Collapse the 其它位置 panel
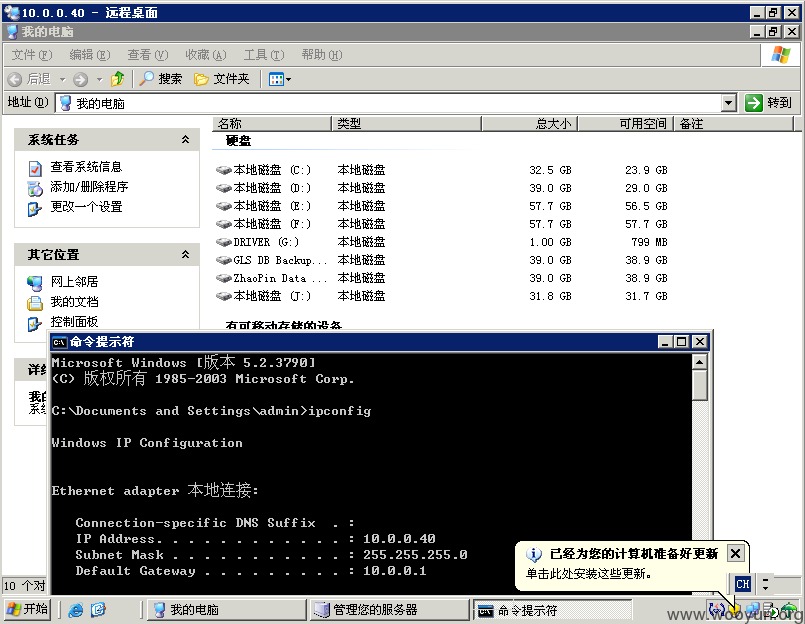The height and width of the screenshot is (624, 805). [x=185, y=254]
